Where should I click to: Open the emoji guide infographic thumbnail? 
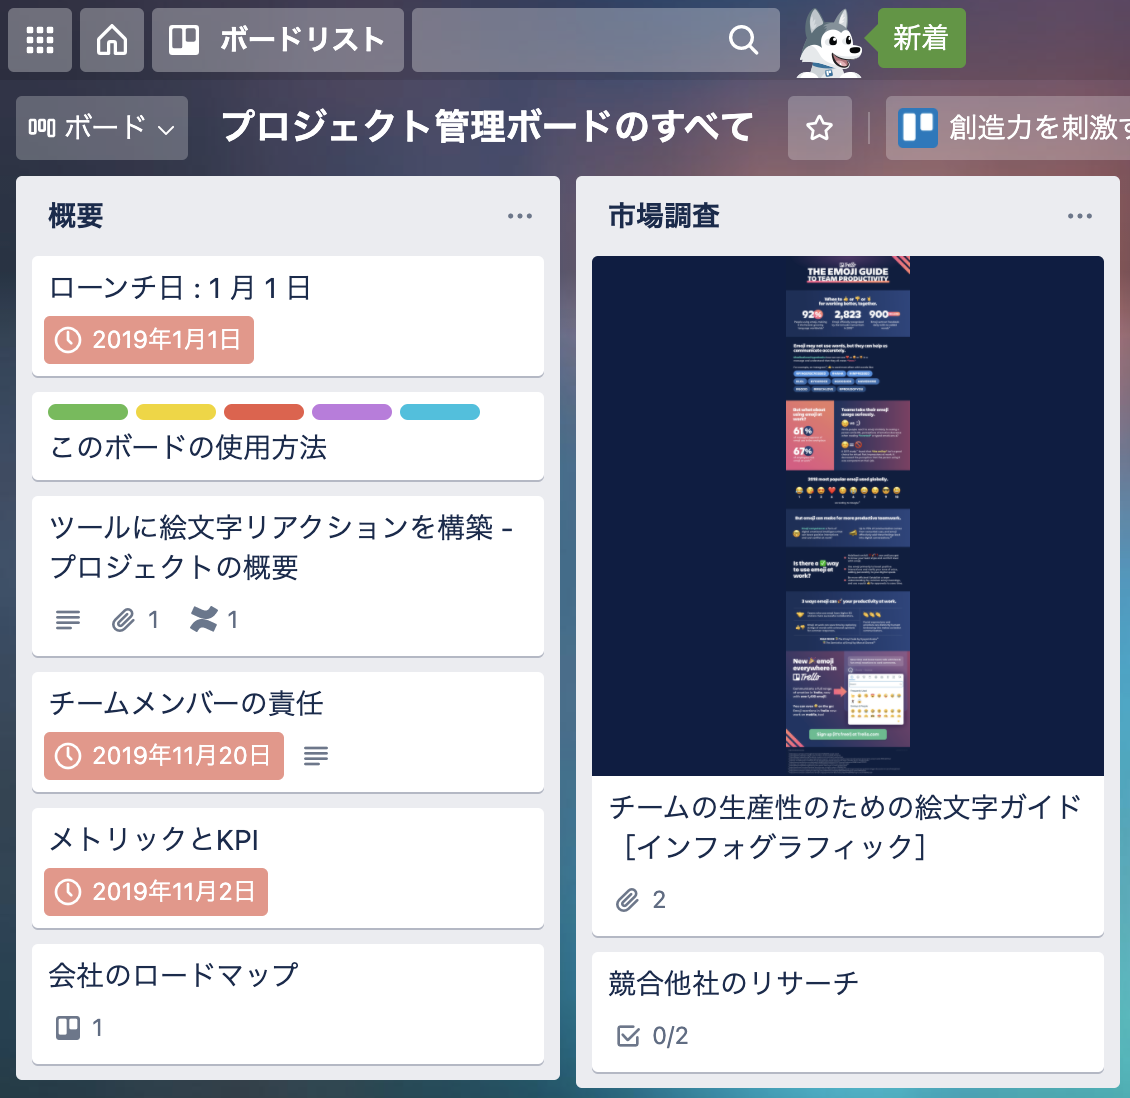(x=848, y=516)
